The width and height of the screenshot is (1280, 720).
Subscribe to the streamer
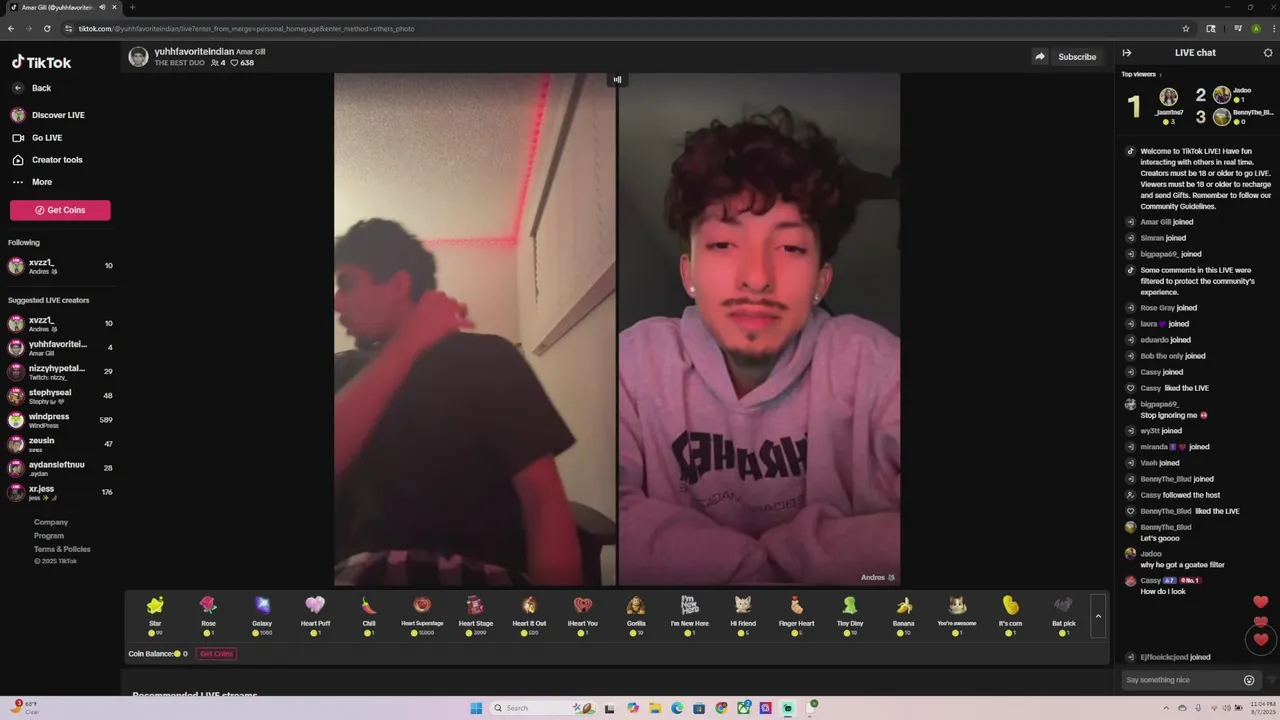point(1077,57)
